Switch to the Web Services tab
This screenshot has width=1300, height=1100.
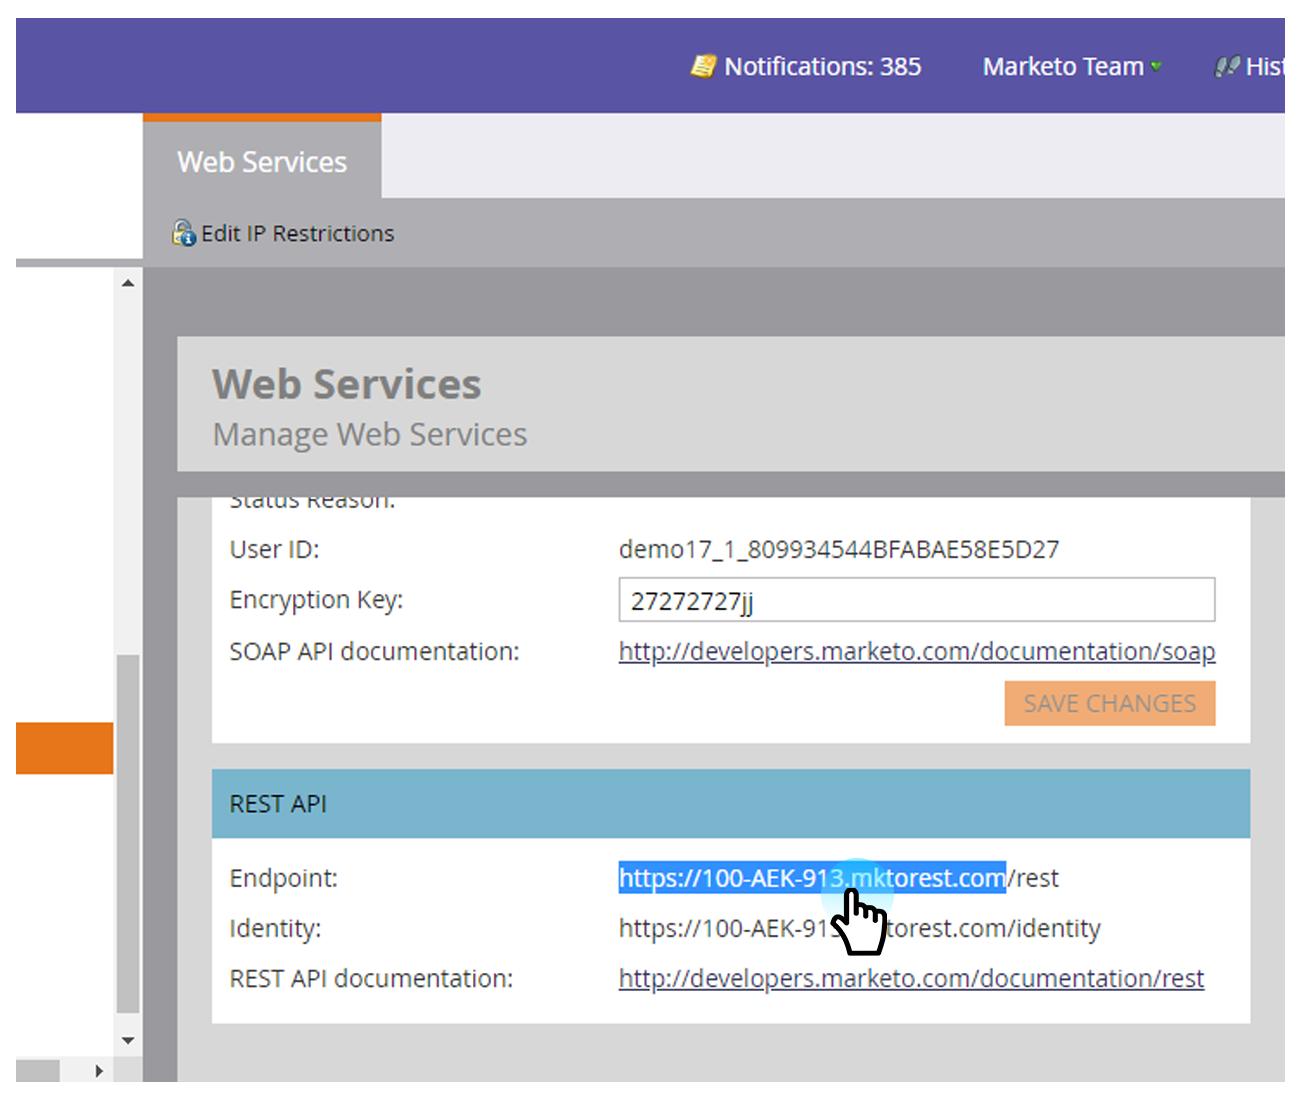pos(262,162)
